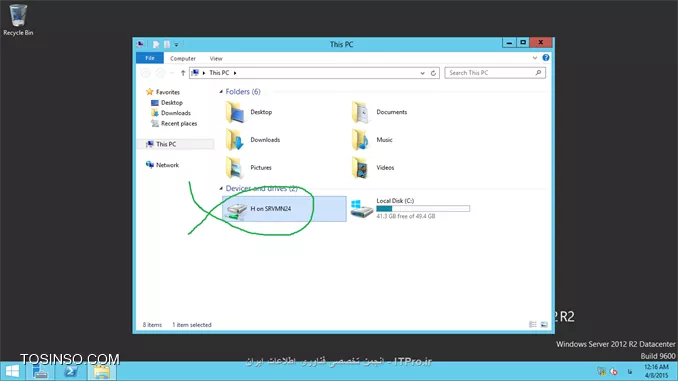Switch to the Details view icon in the status bar
678x381 pixels.
tap(533, 324)
